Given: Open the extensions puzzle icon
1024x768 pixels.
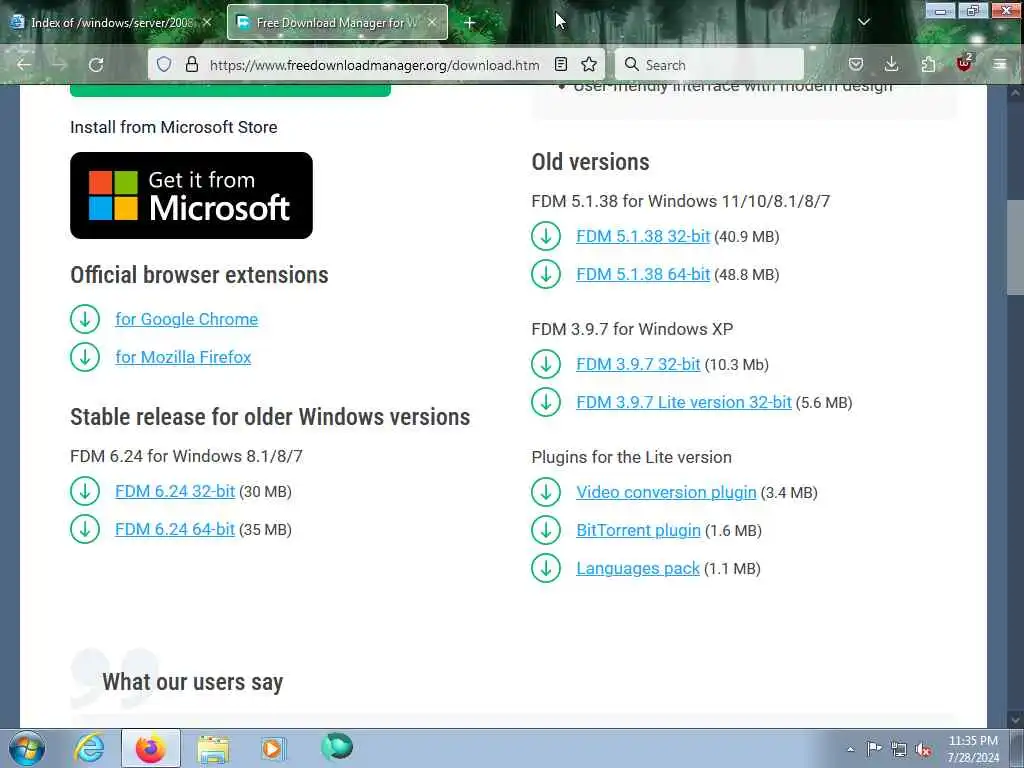Looking at the screenshot, I should tap(928, 64).
